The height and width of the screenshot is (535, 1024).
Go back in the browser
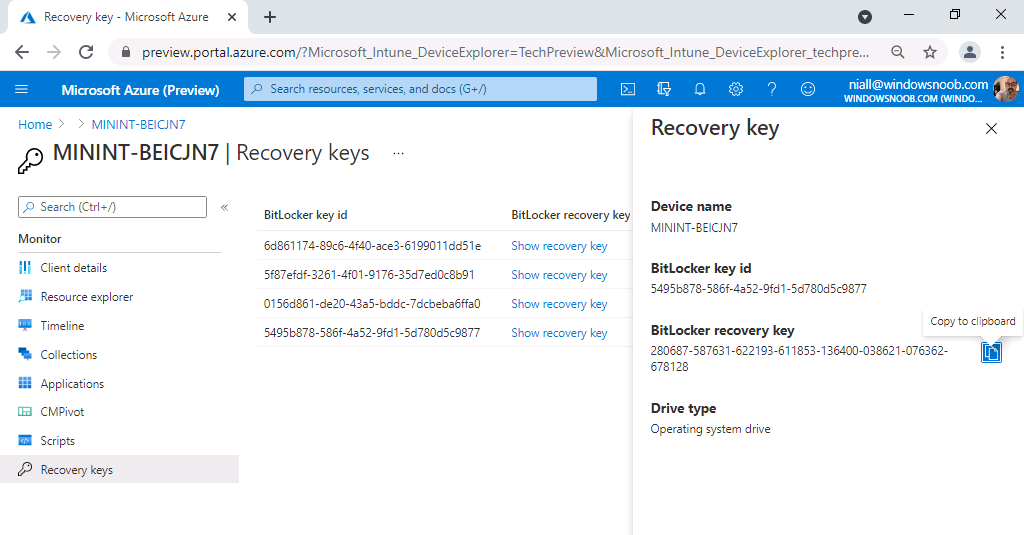(x=22, y=52)
